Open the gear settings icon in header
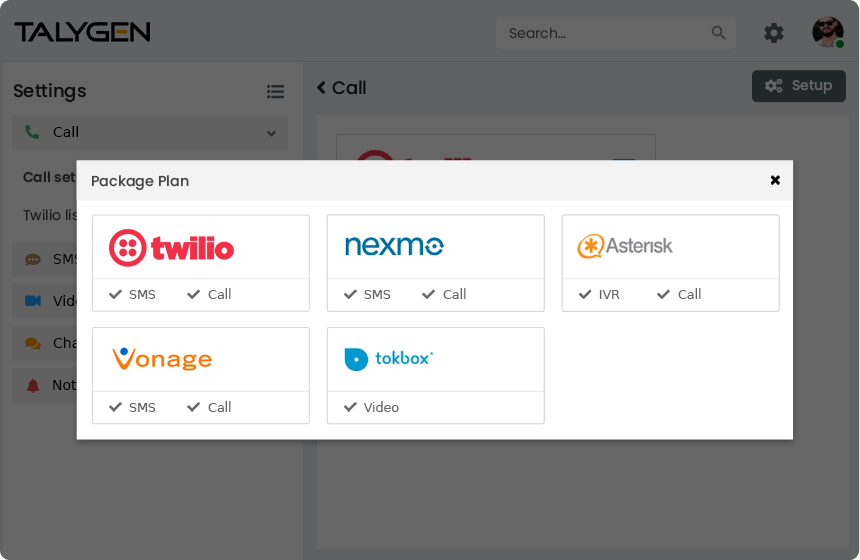860x560 pixels. click(x=774, y=33)
